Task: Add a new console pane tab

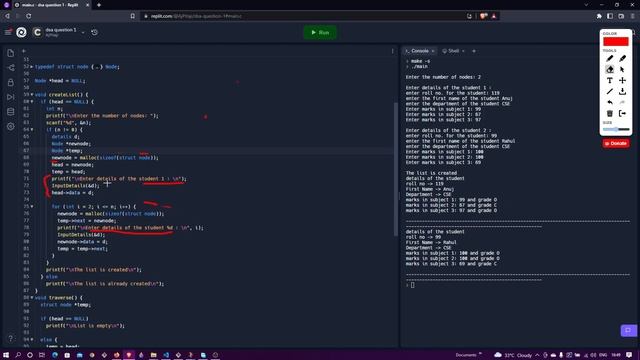Action: pyautogui.click(x=474, y=51)
